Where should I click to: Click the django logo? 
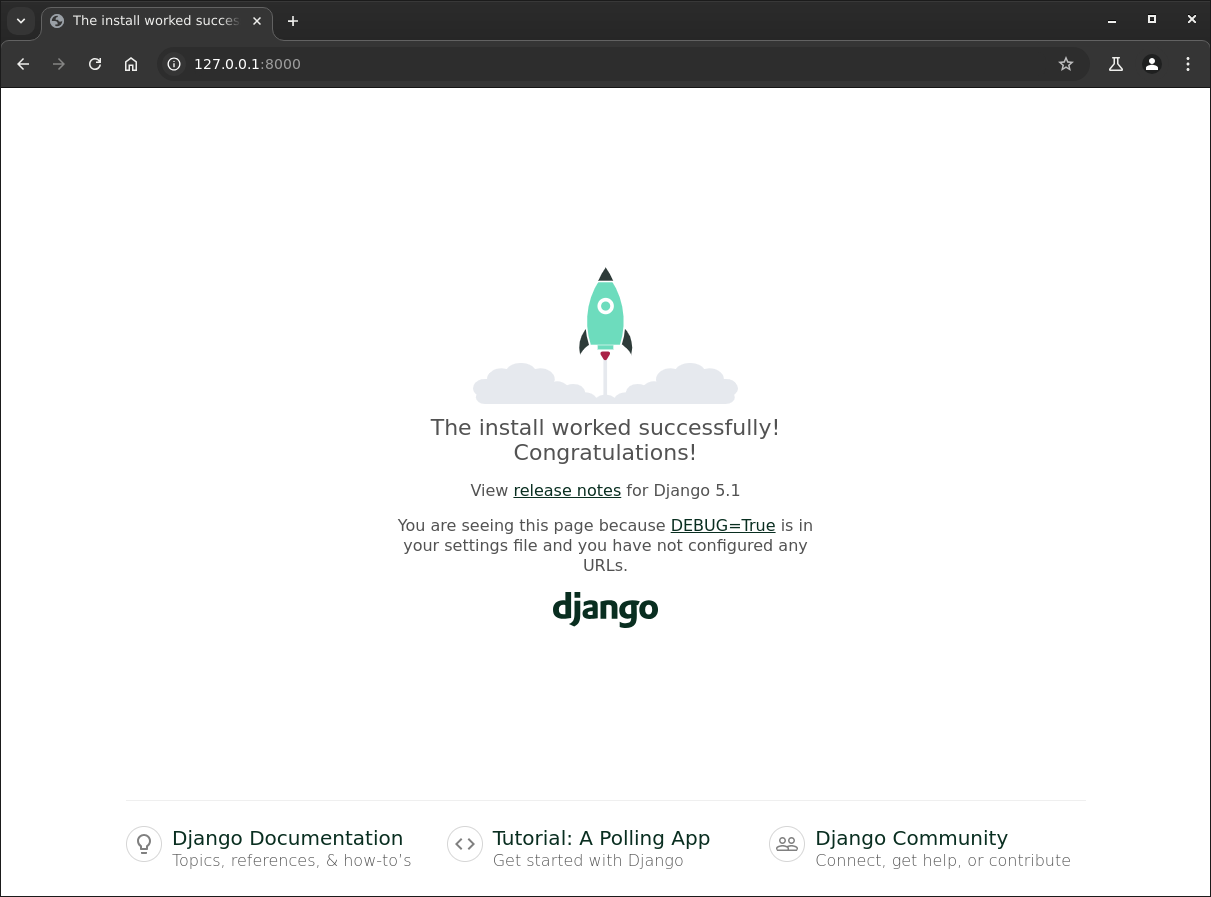click(605, 608)
